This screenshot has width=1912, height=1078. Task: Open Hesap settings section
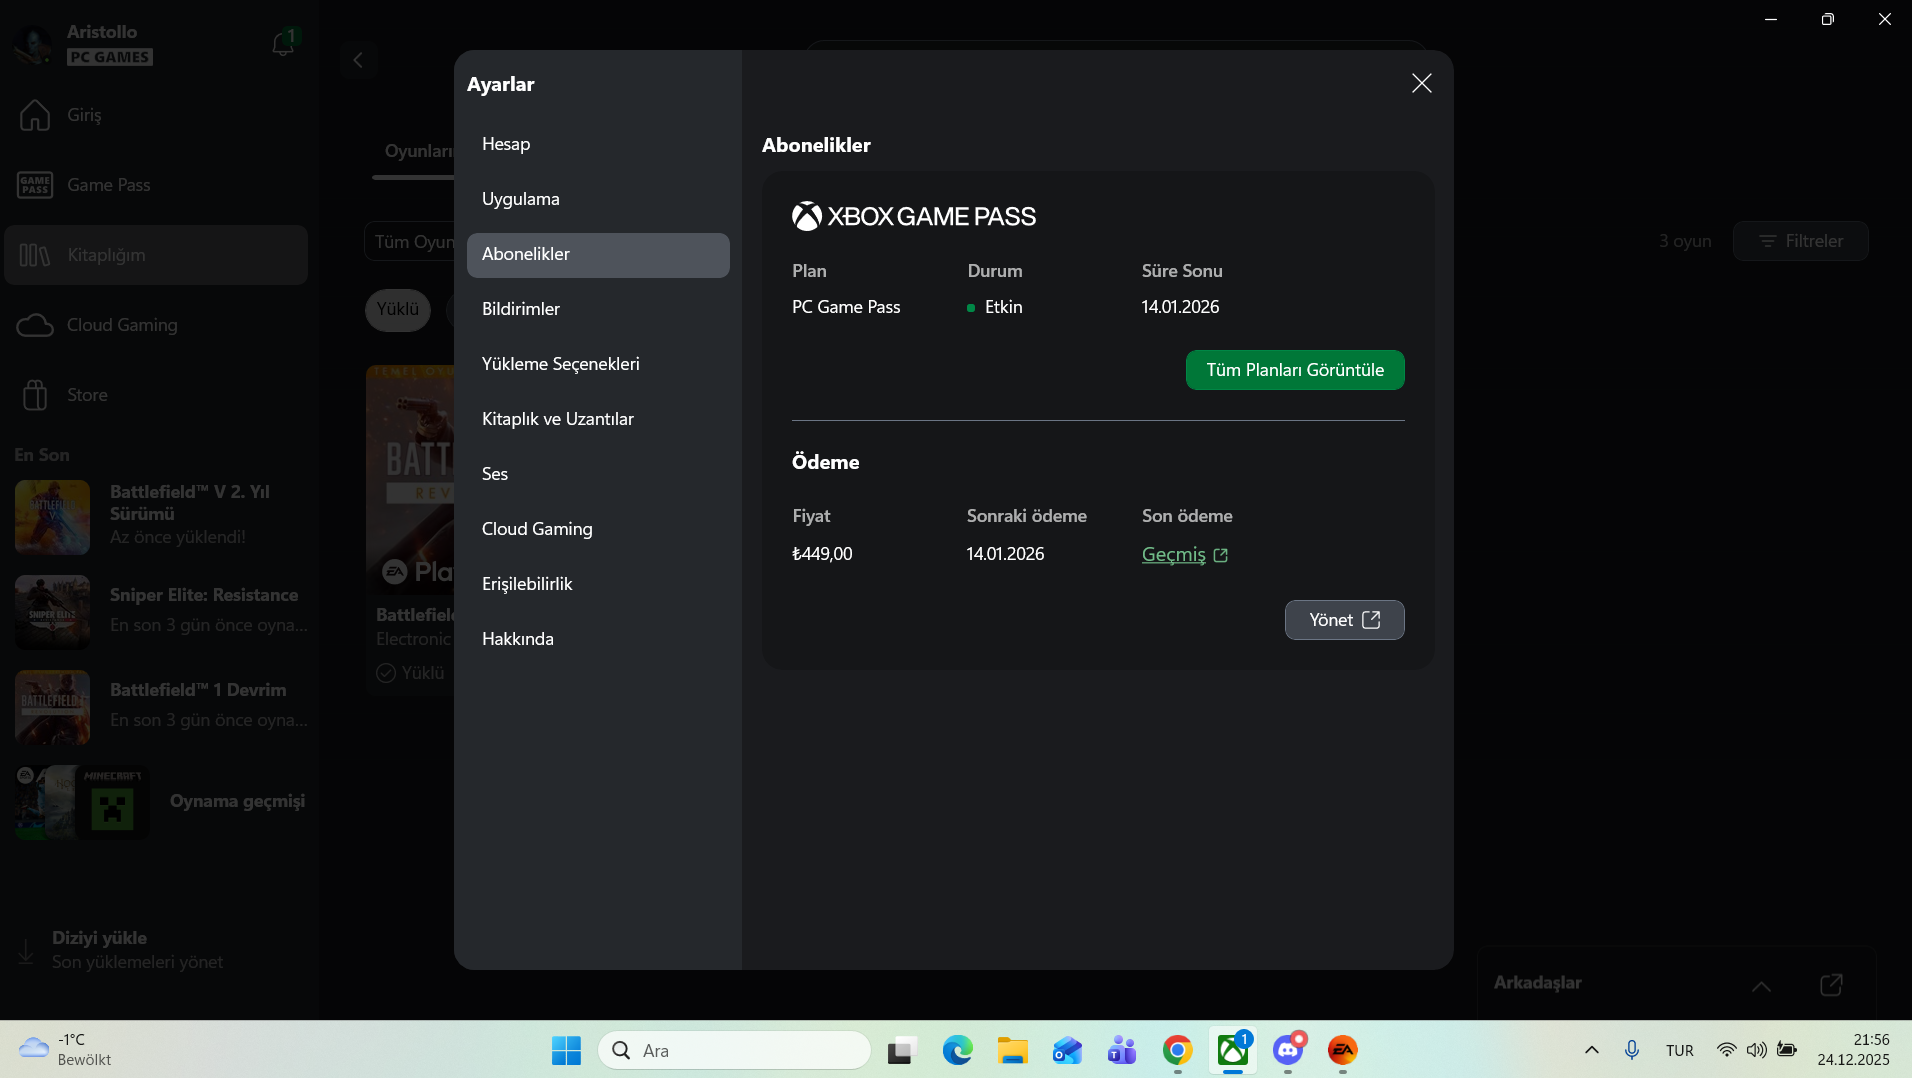click(598, 144)
